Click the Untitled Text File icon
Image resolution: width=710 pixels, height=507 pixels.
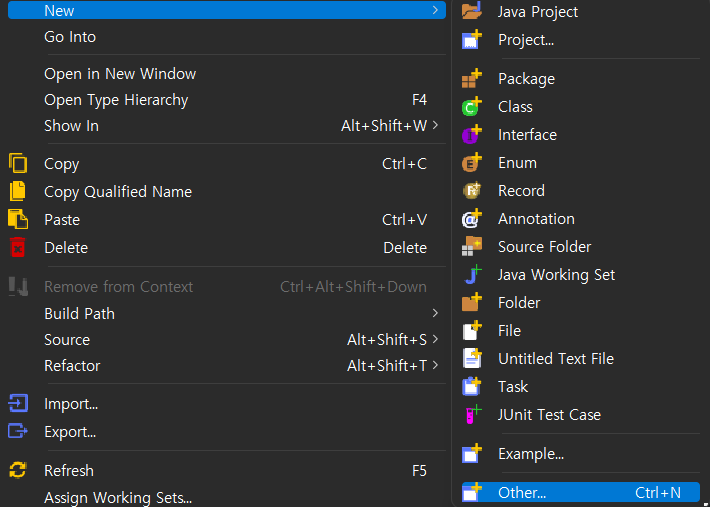471,359
